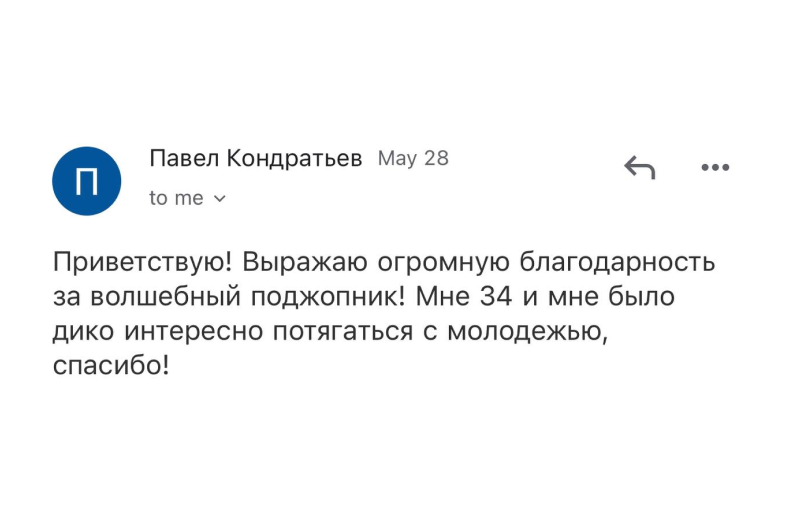Viewport: 788px width, 514px height.
Task: Click the May 28 date stamp
Action: [x=413, y=158]
